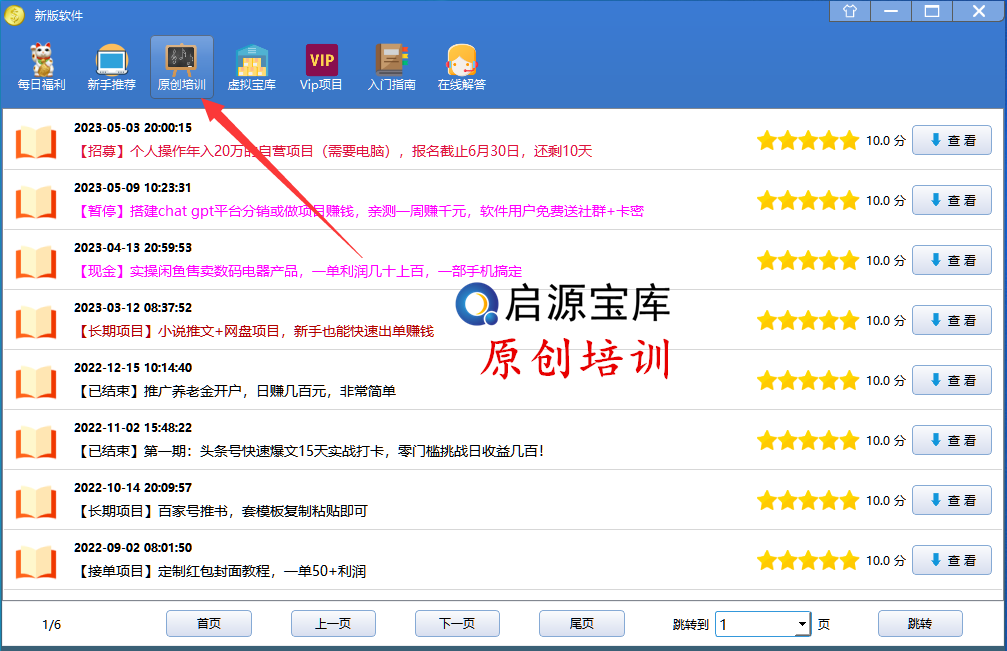Click title 【已结束】推广养老金开户
This screenshot has width=1007, height=651.
(x=235, y=392)
